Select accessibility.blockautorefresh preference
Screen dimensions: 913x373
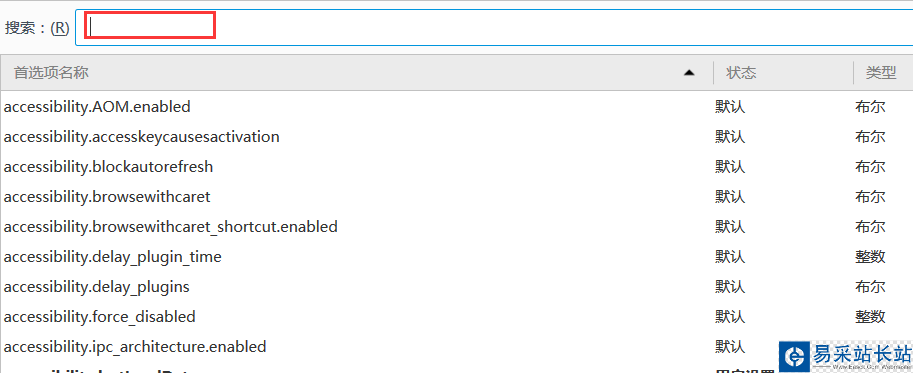click(456, 167)
